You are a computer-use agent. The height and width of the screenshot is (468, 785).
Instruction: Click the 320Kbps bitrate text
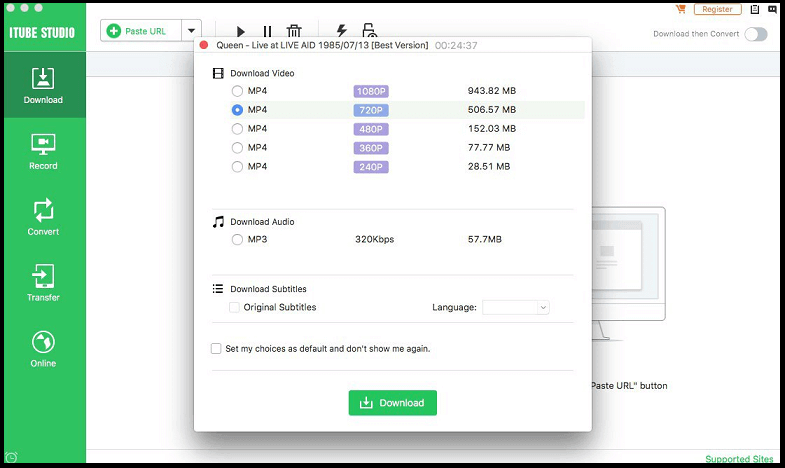[x=374, y=239]
